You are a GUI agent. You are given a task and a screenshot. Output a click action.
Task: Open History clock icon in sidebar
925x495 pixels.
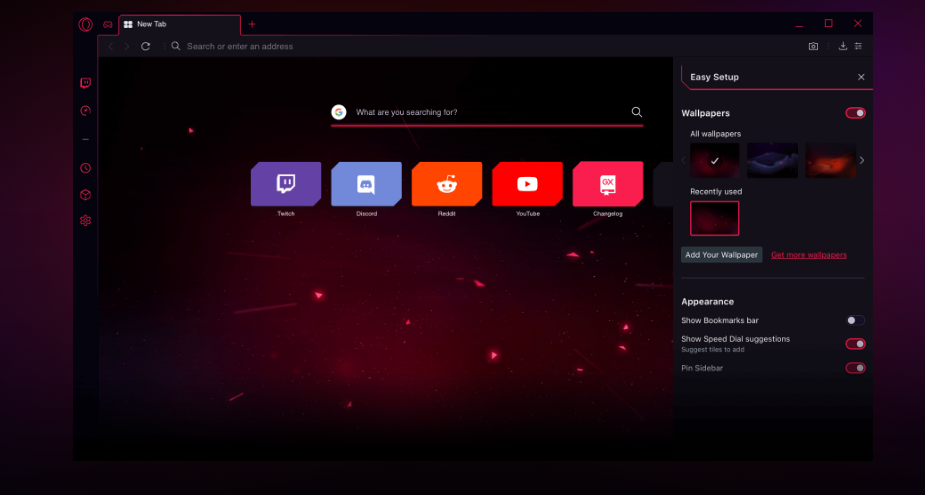click(x=86, y=168)
